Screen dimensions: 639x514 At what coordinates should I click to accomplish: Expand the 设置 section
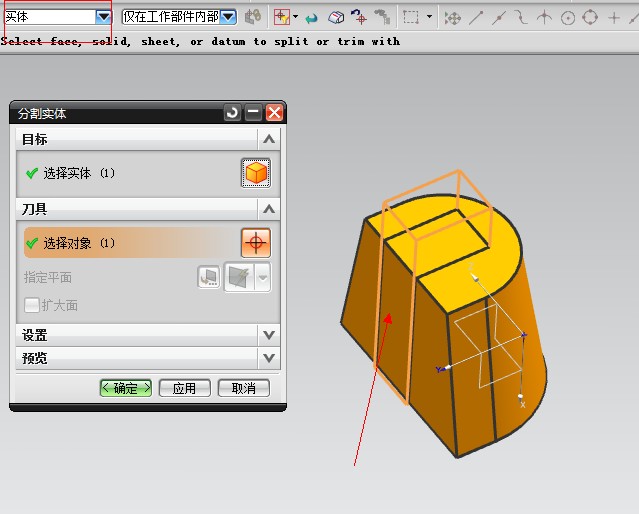[269, 335]
